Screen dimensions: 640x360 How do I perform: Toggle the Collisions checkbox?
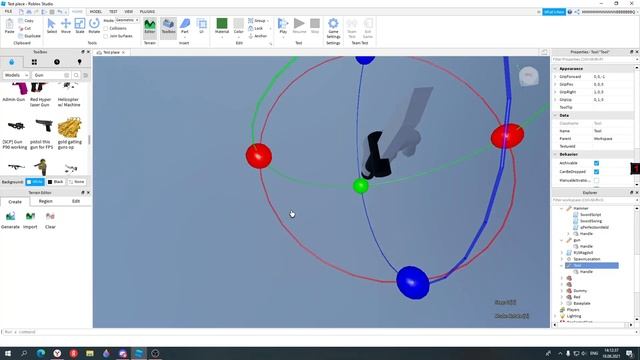pos(106,29)
